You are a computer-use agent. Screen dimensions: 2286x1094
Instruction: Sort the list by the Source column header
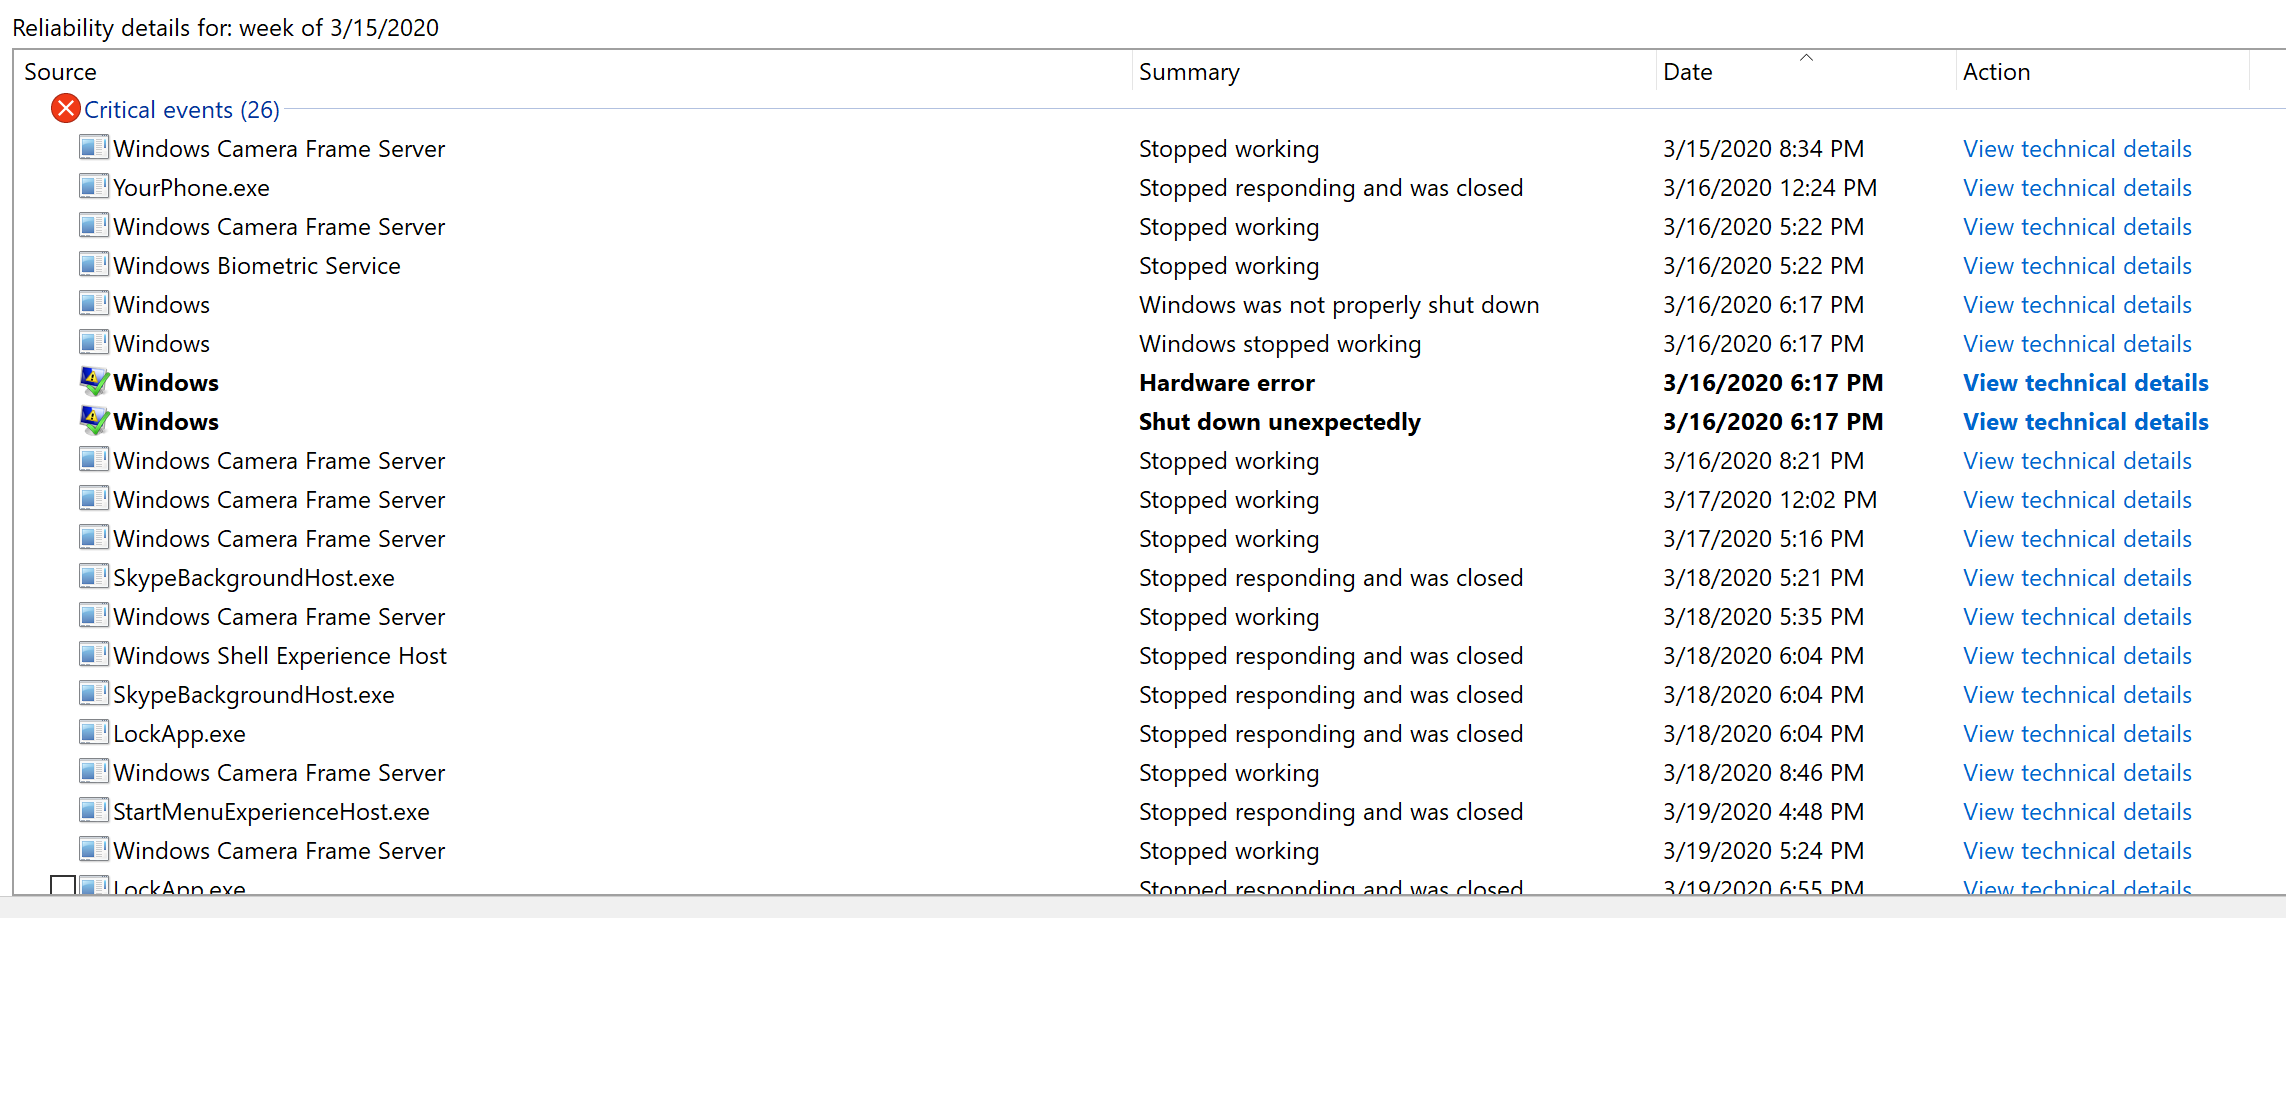tap(60, 72)
